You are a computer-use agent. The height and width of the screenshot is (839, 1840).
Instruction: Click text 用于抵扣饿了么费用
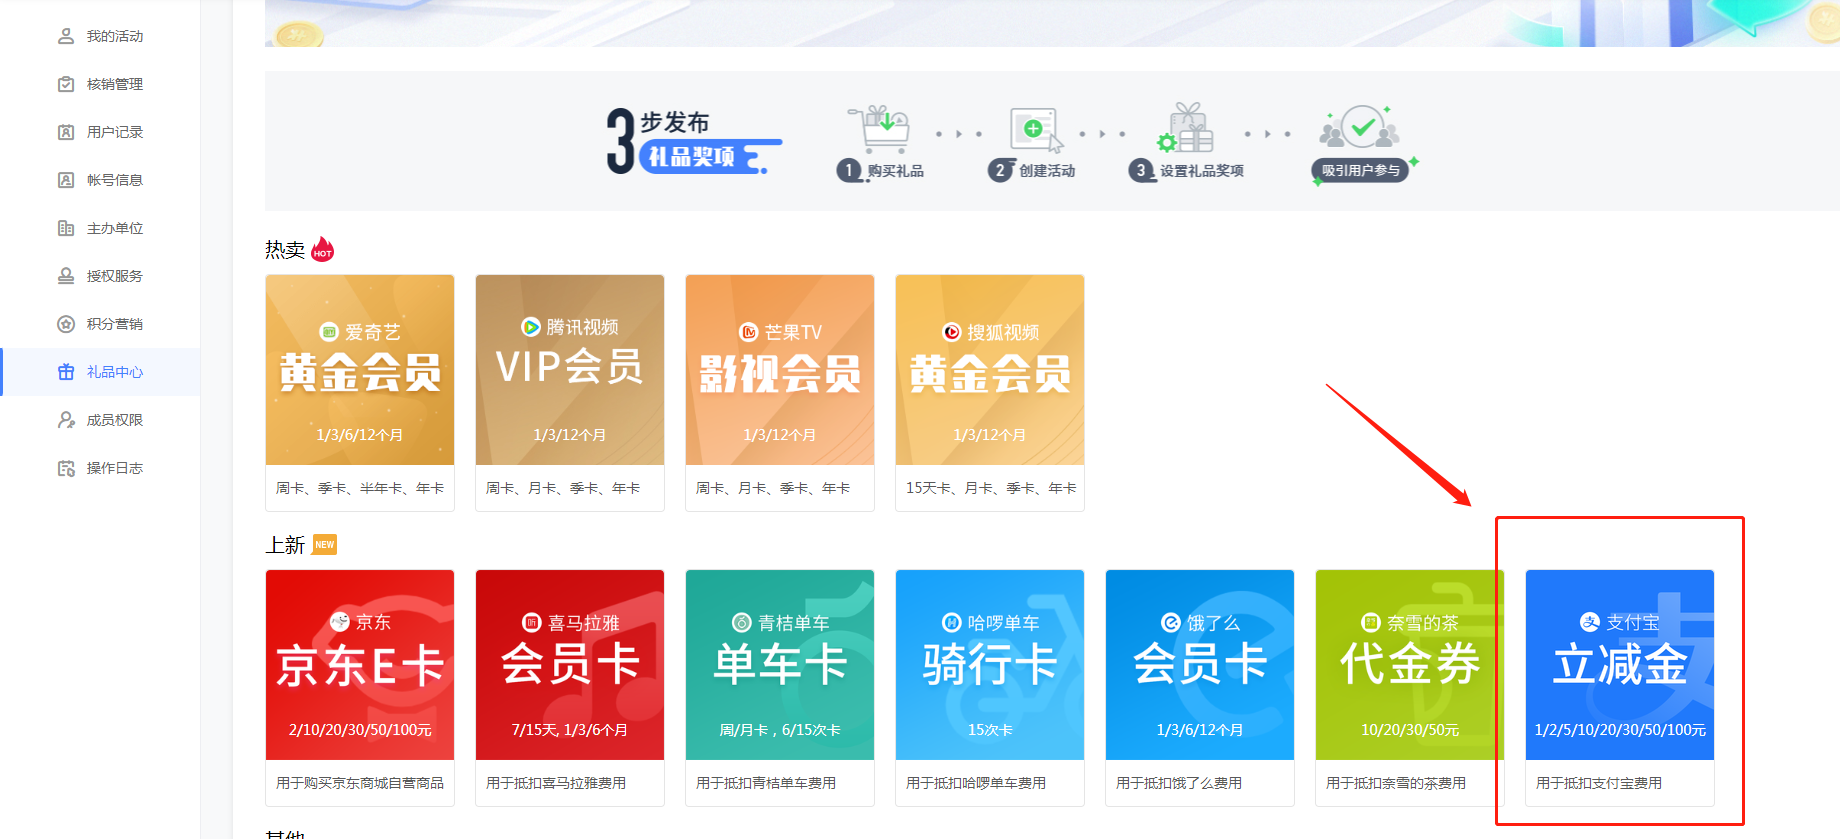pos(1179,783)
